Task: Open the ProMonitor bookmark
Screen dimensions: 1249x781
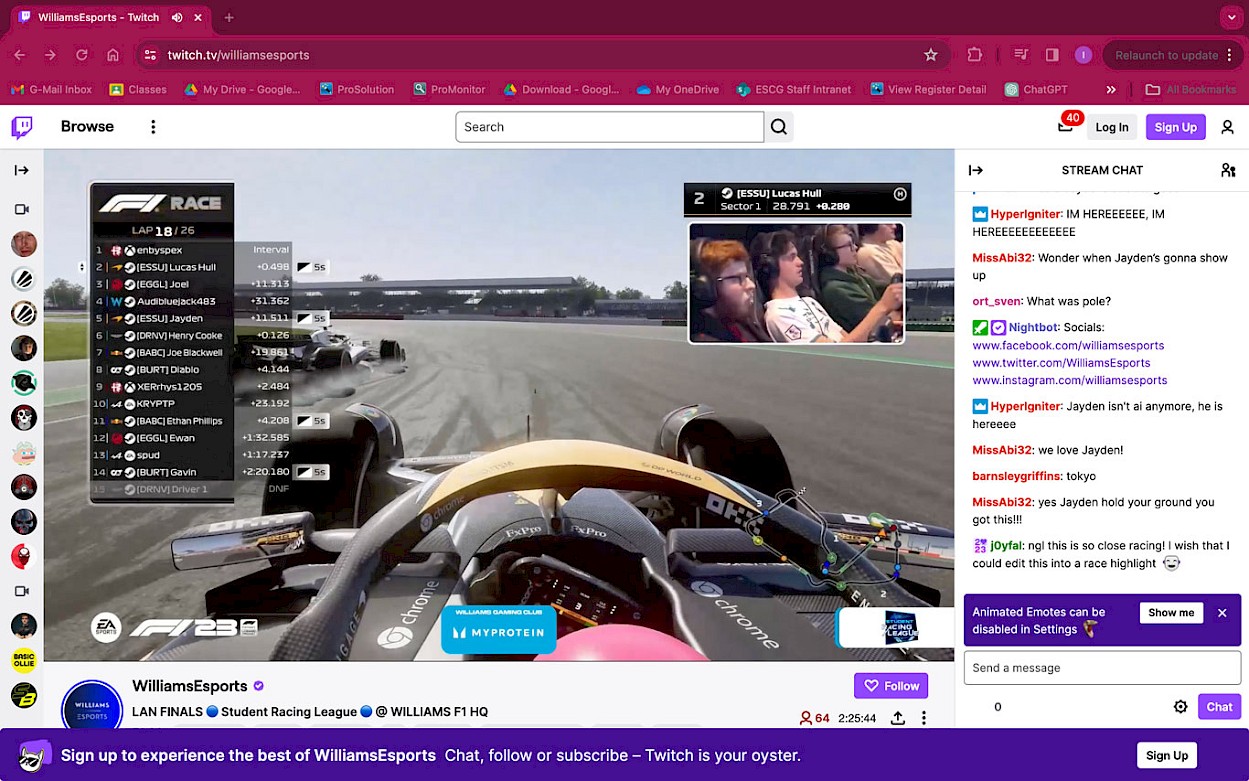Action: click(449, 89)
